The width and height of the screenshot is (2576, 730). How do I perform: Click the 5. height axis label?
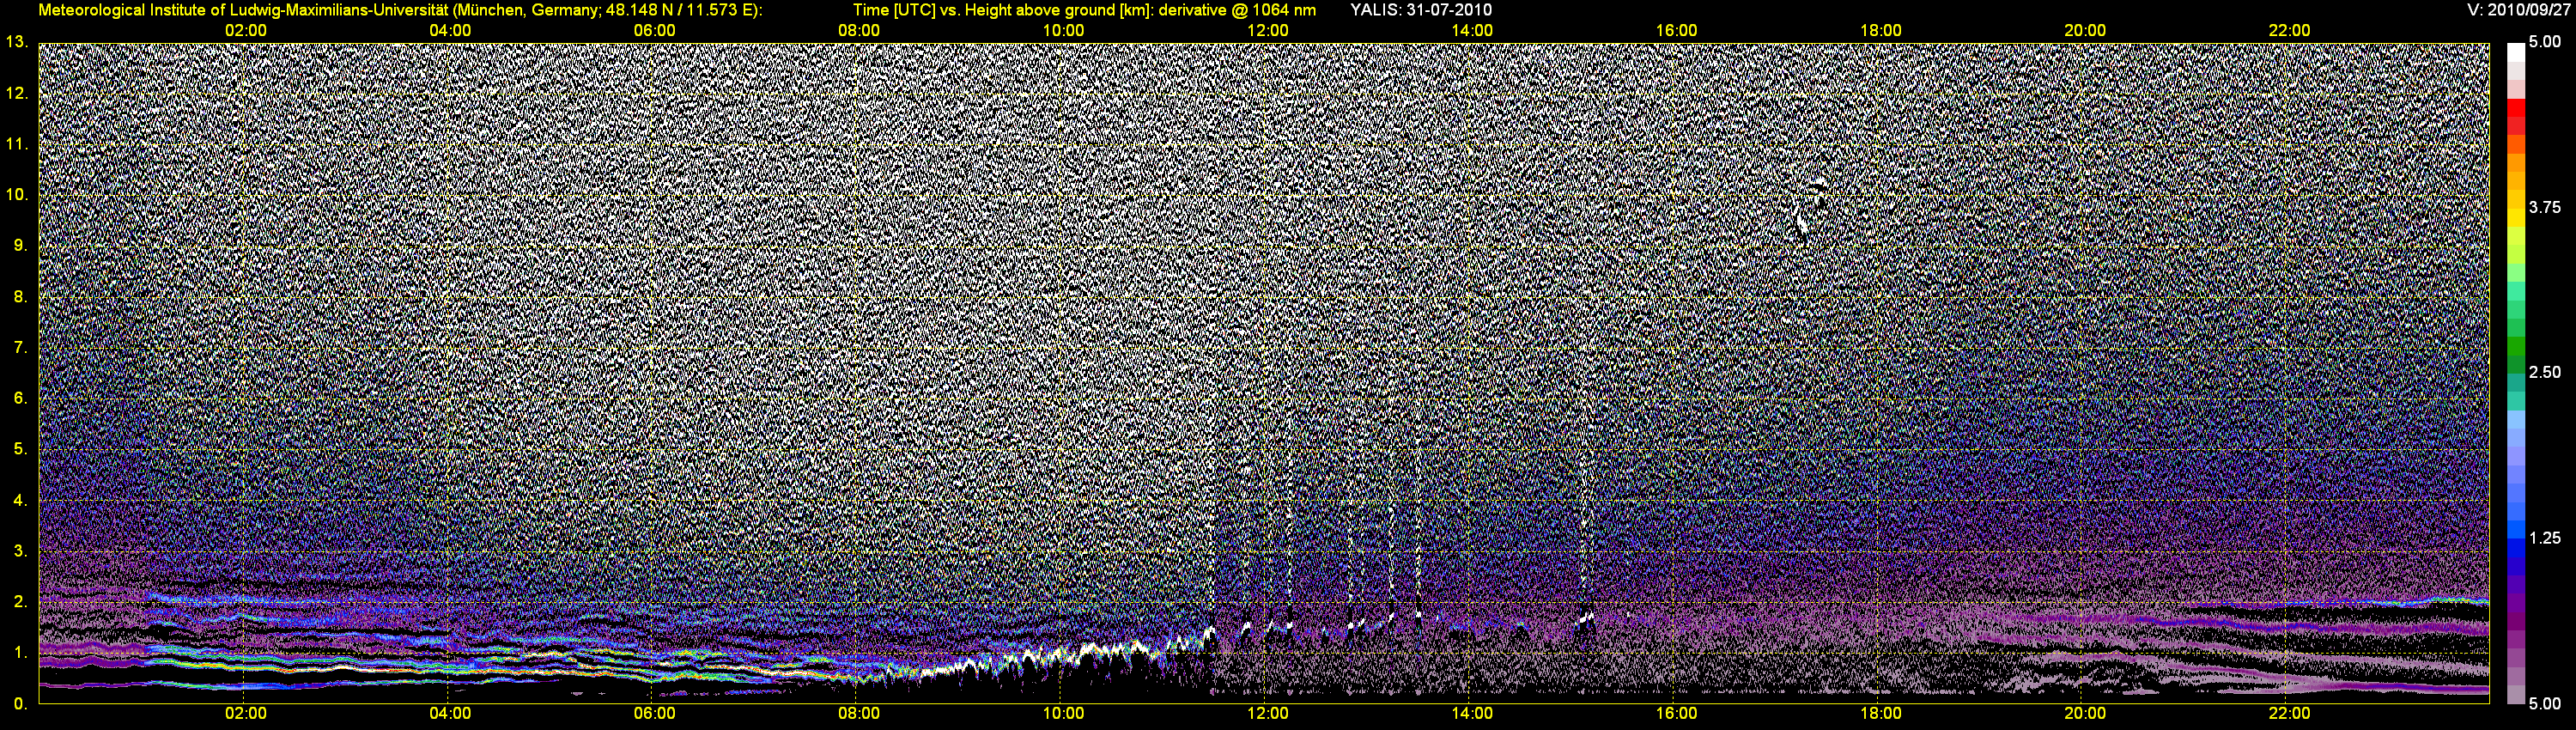20,449
